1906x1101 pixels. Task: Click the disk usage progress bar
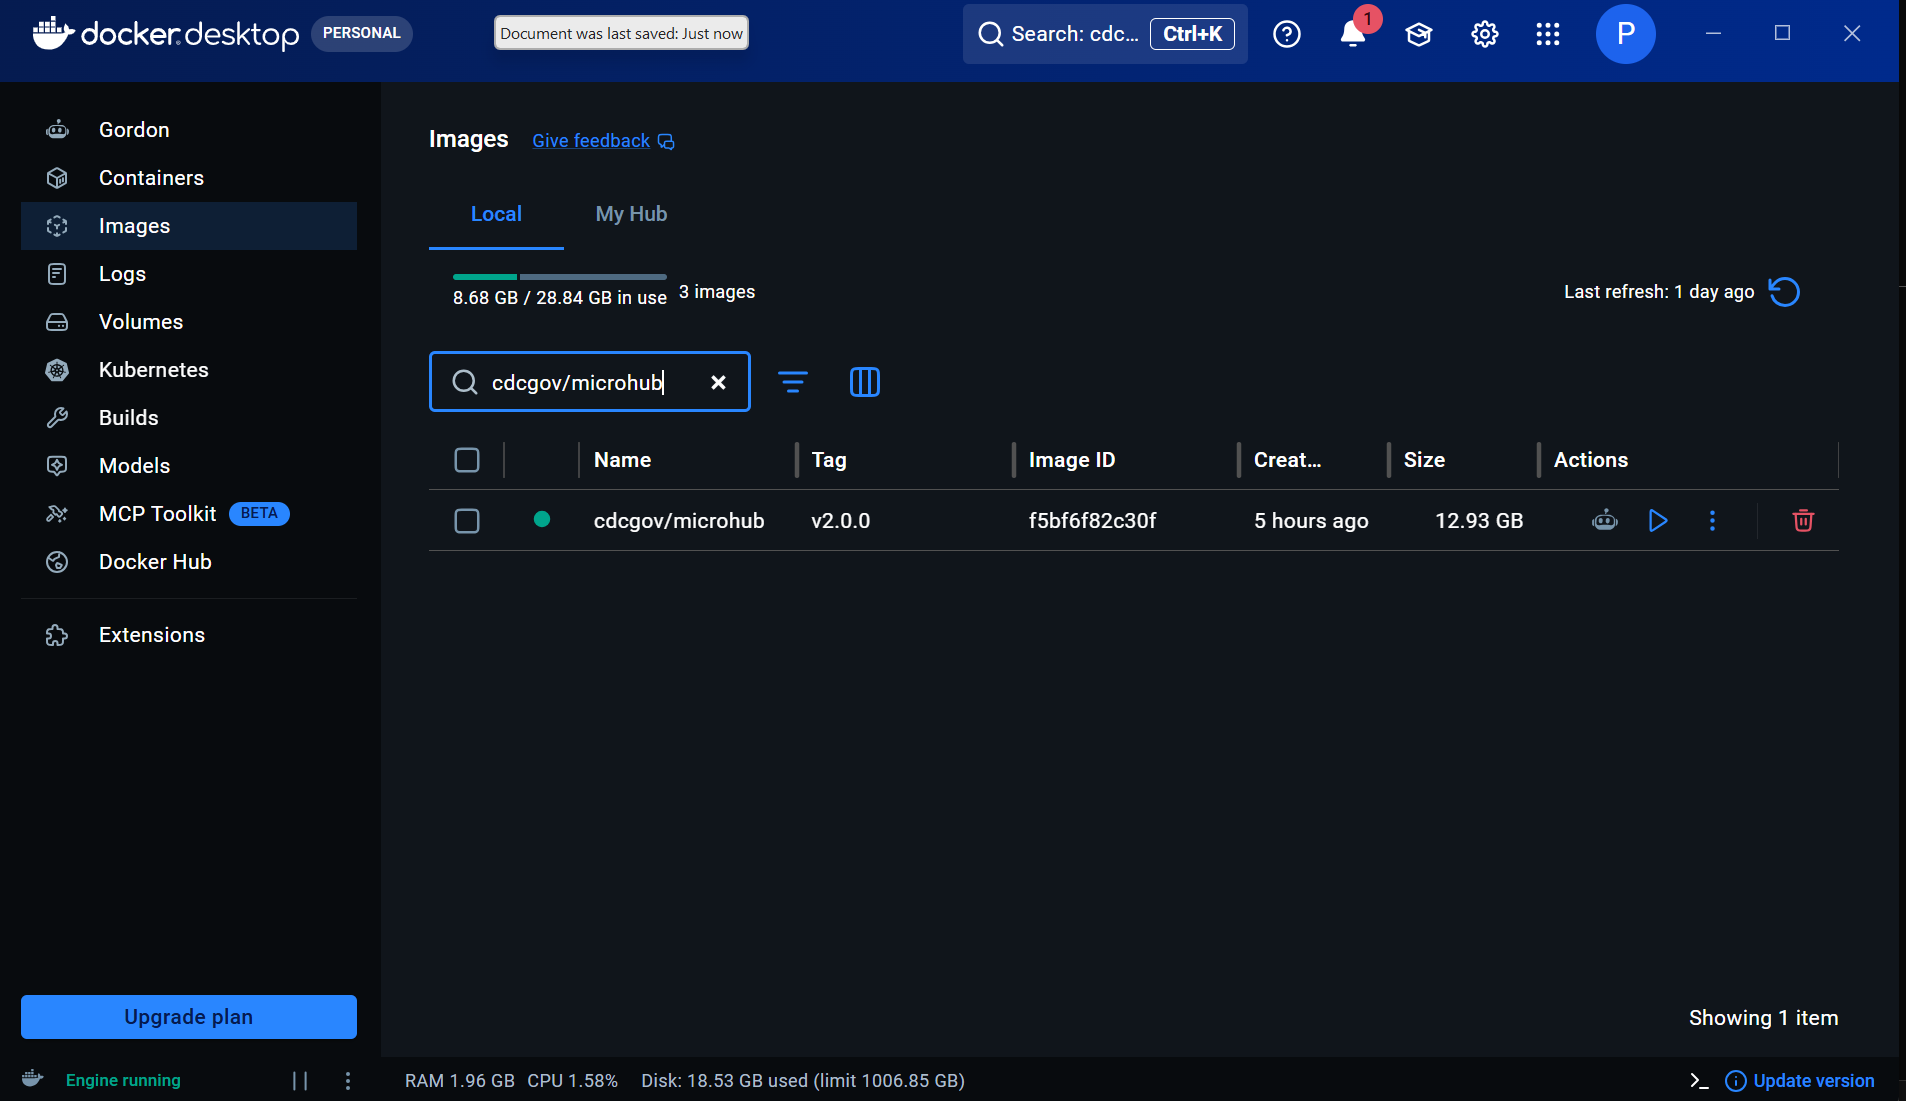click(x=560, y=277)
